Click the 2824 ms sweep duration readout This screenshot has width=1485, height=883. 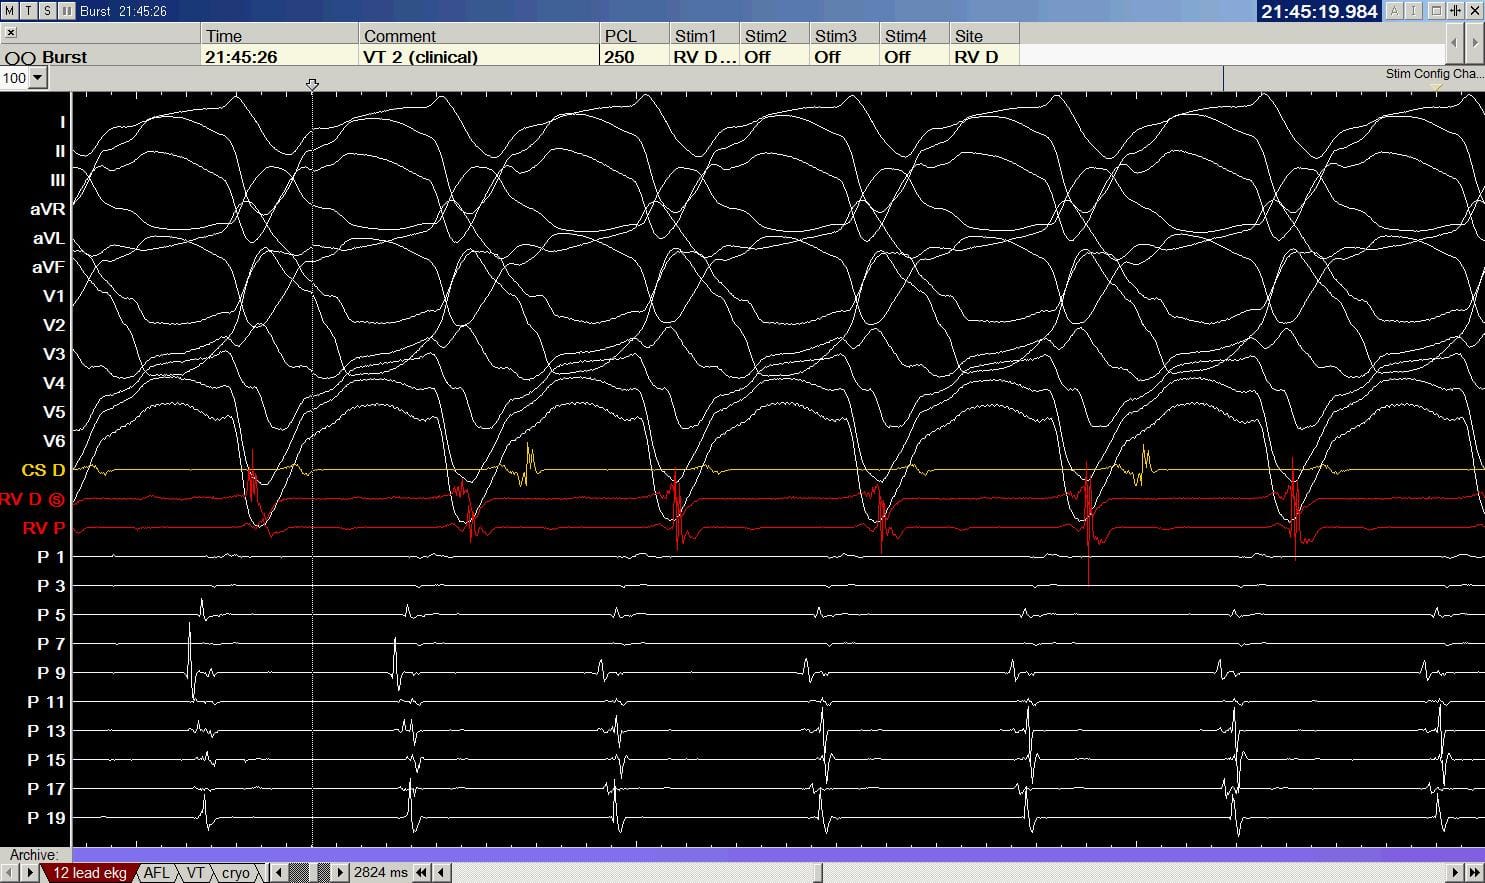click(381, 873)
